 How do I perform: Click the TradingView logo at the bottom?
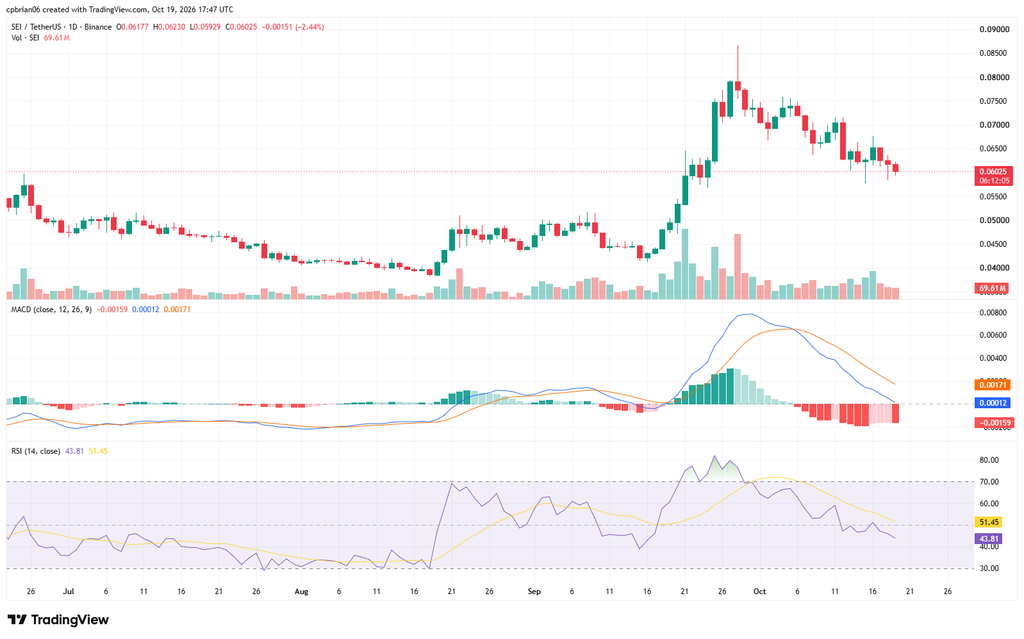tap(58, 619)
